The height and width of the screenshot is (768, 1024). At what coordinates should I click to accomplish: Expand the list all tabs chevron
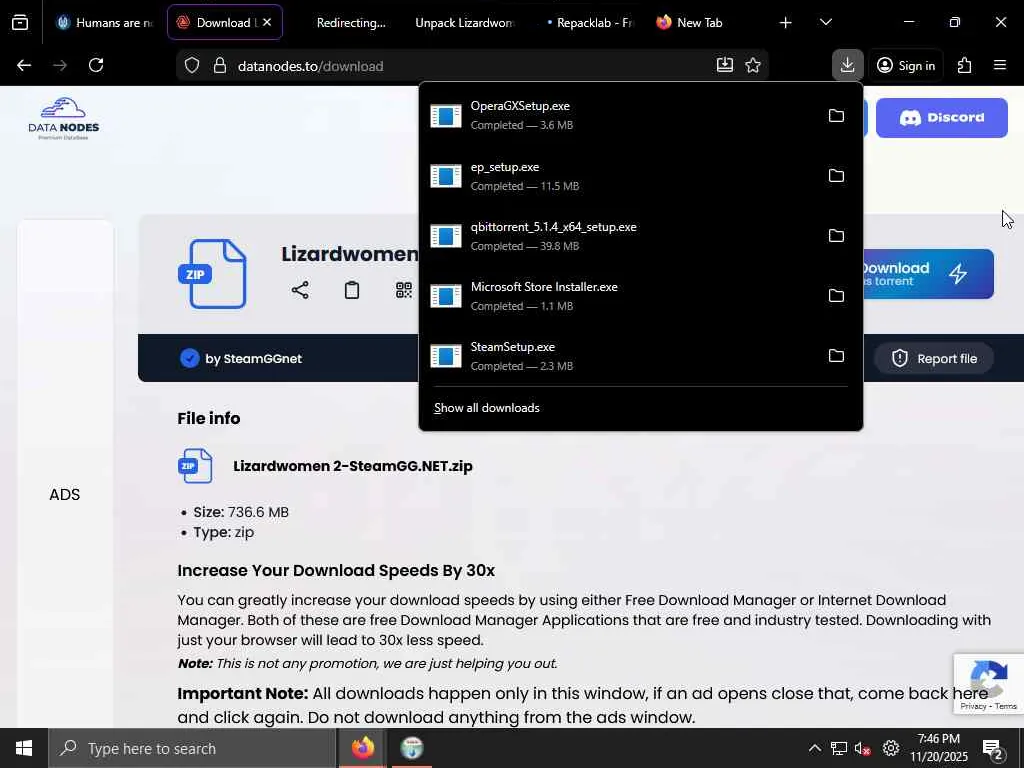point(825,22)
